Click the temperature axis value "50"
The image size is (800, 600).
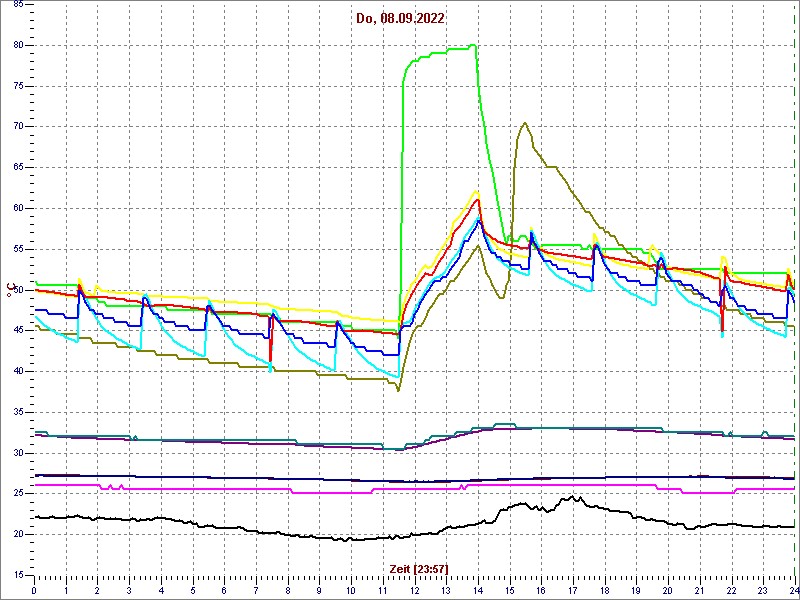pyautogui.click(x=16, y=290)
